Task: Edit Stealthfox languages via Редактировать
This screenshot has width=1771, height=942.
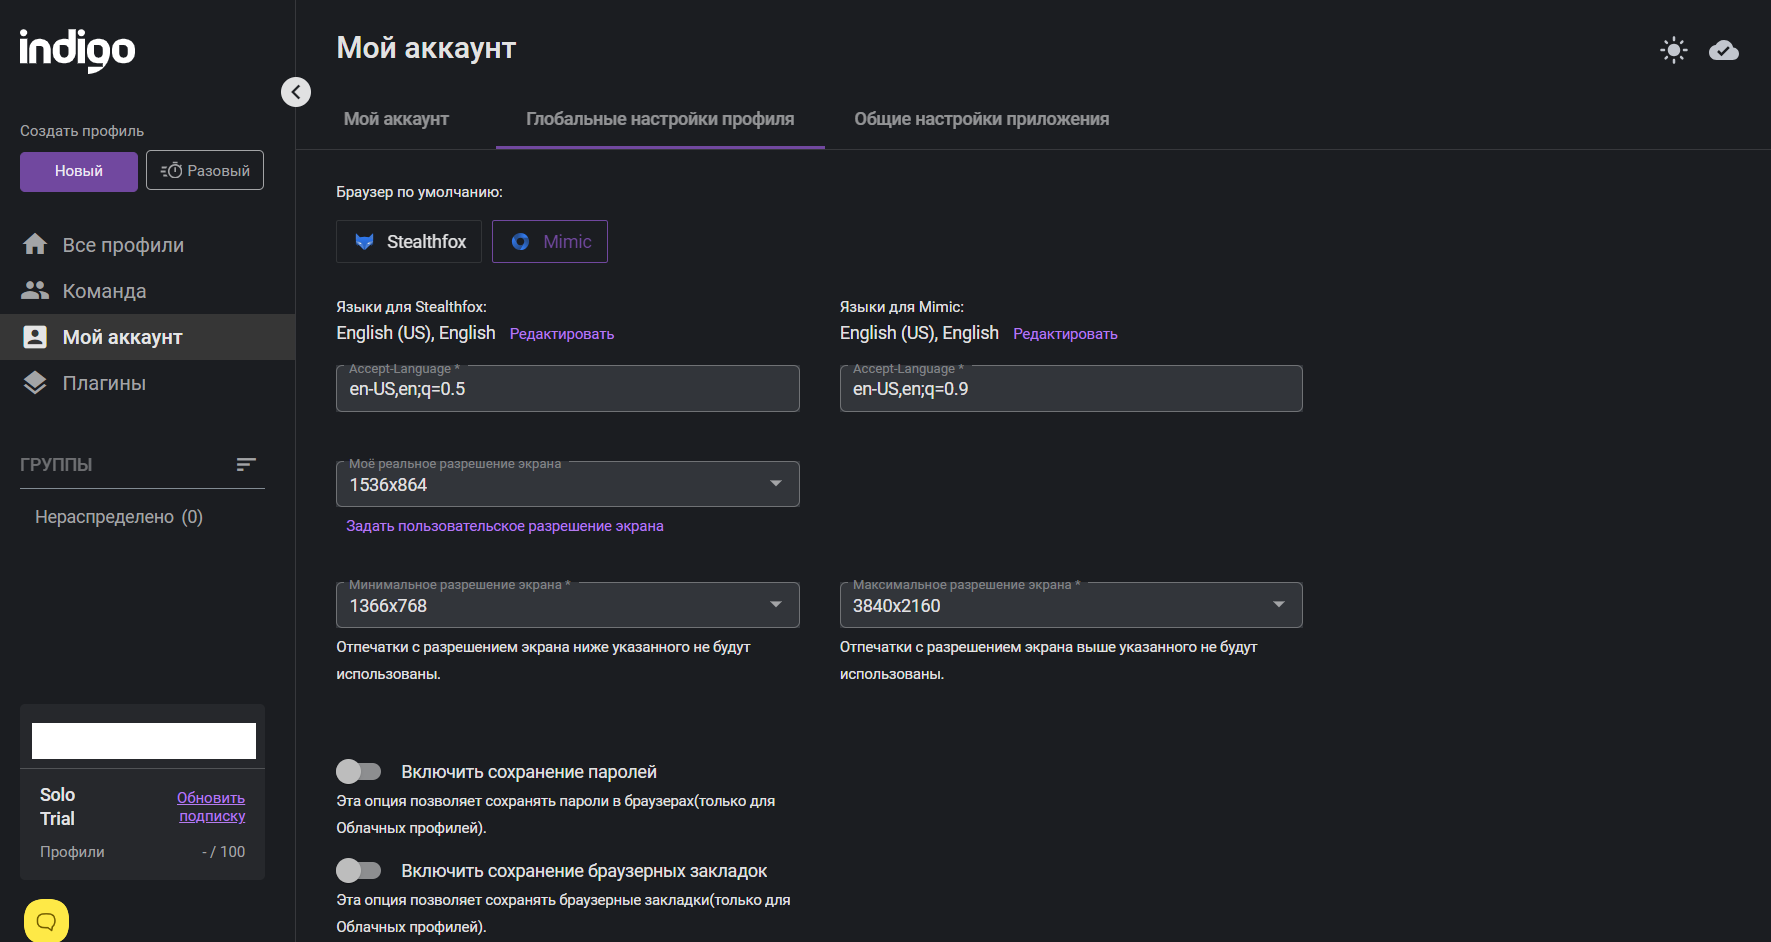Action: pyautogui.click(x=562, y=334)
